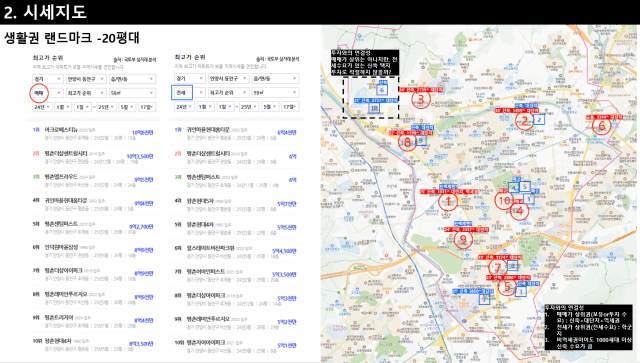
Task: Open the red-circled 매매 deal type dropdown
Action: click(47, 93)
